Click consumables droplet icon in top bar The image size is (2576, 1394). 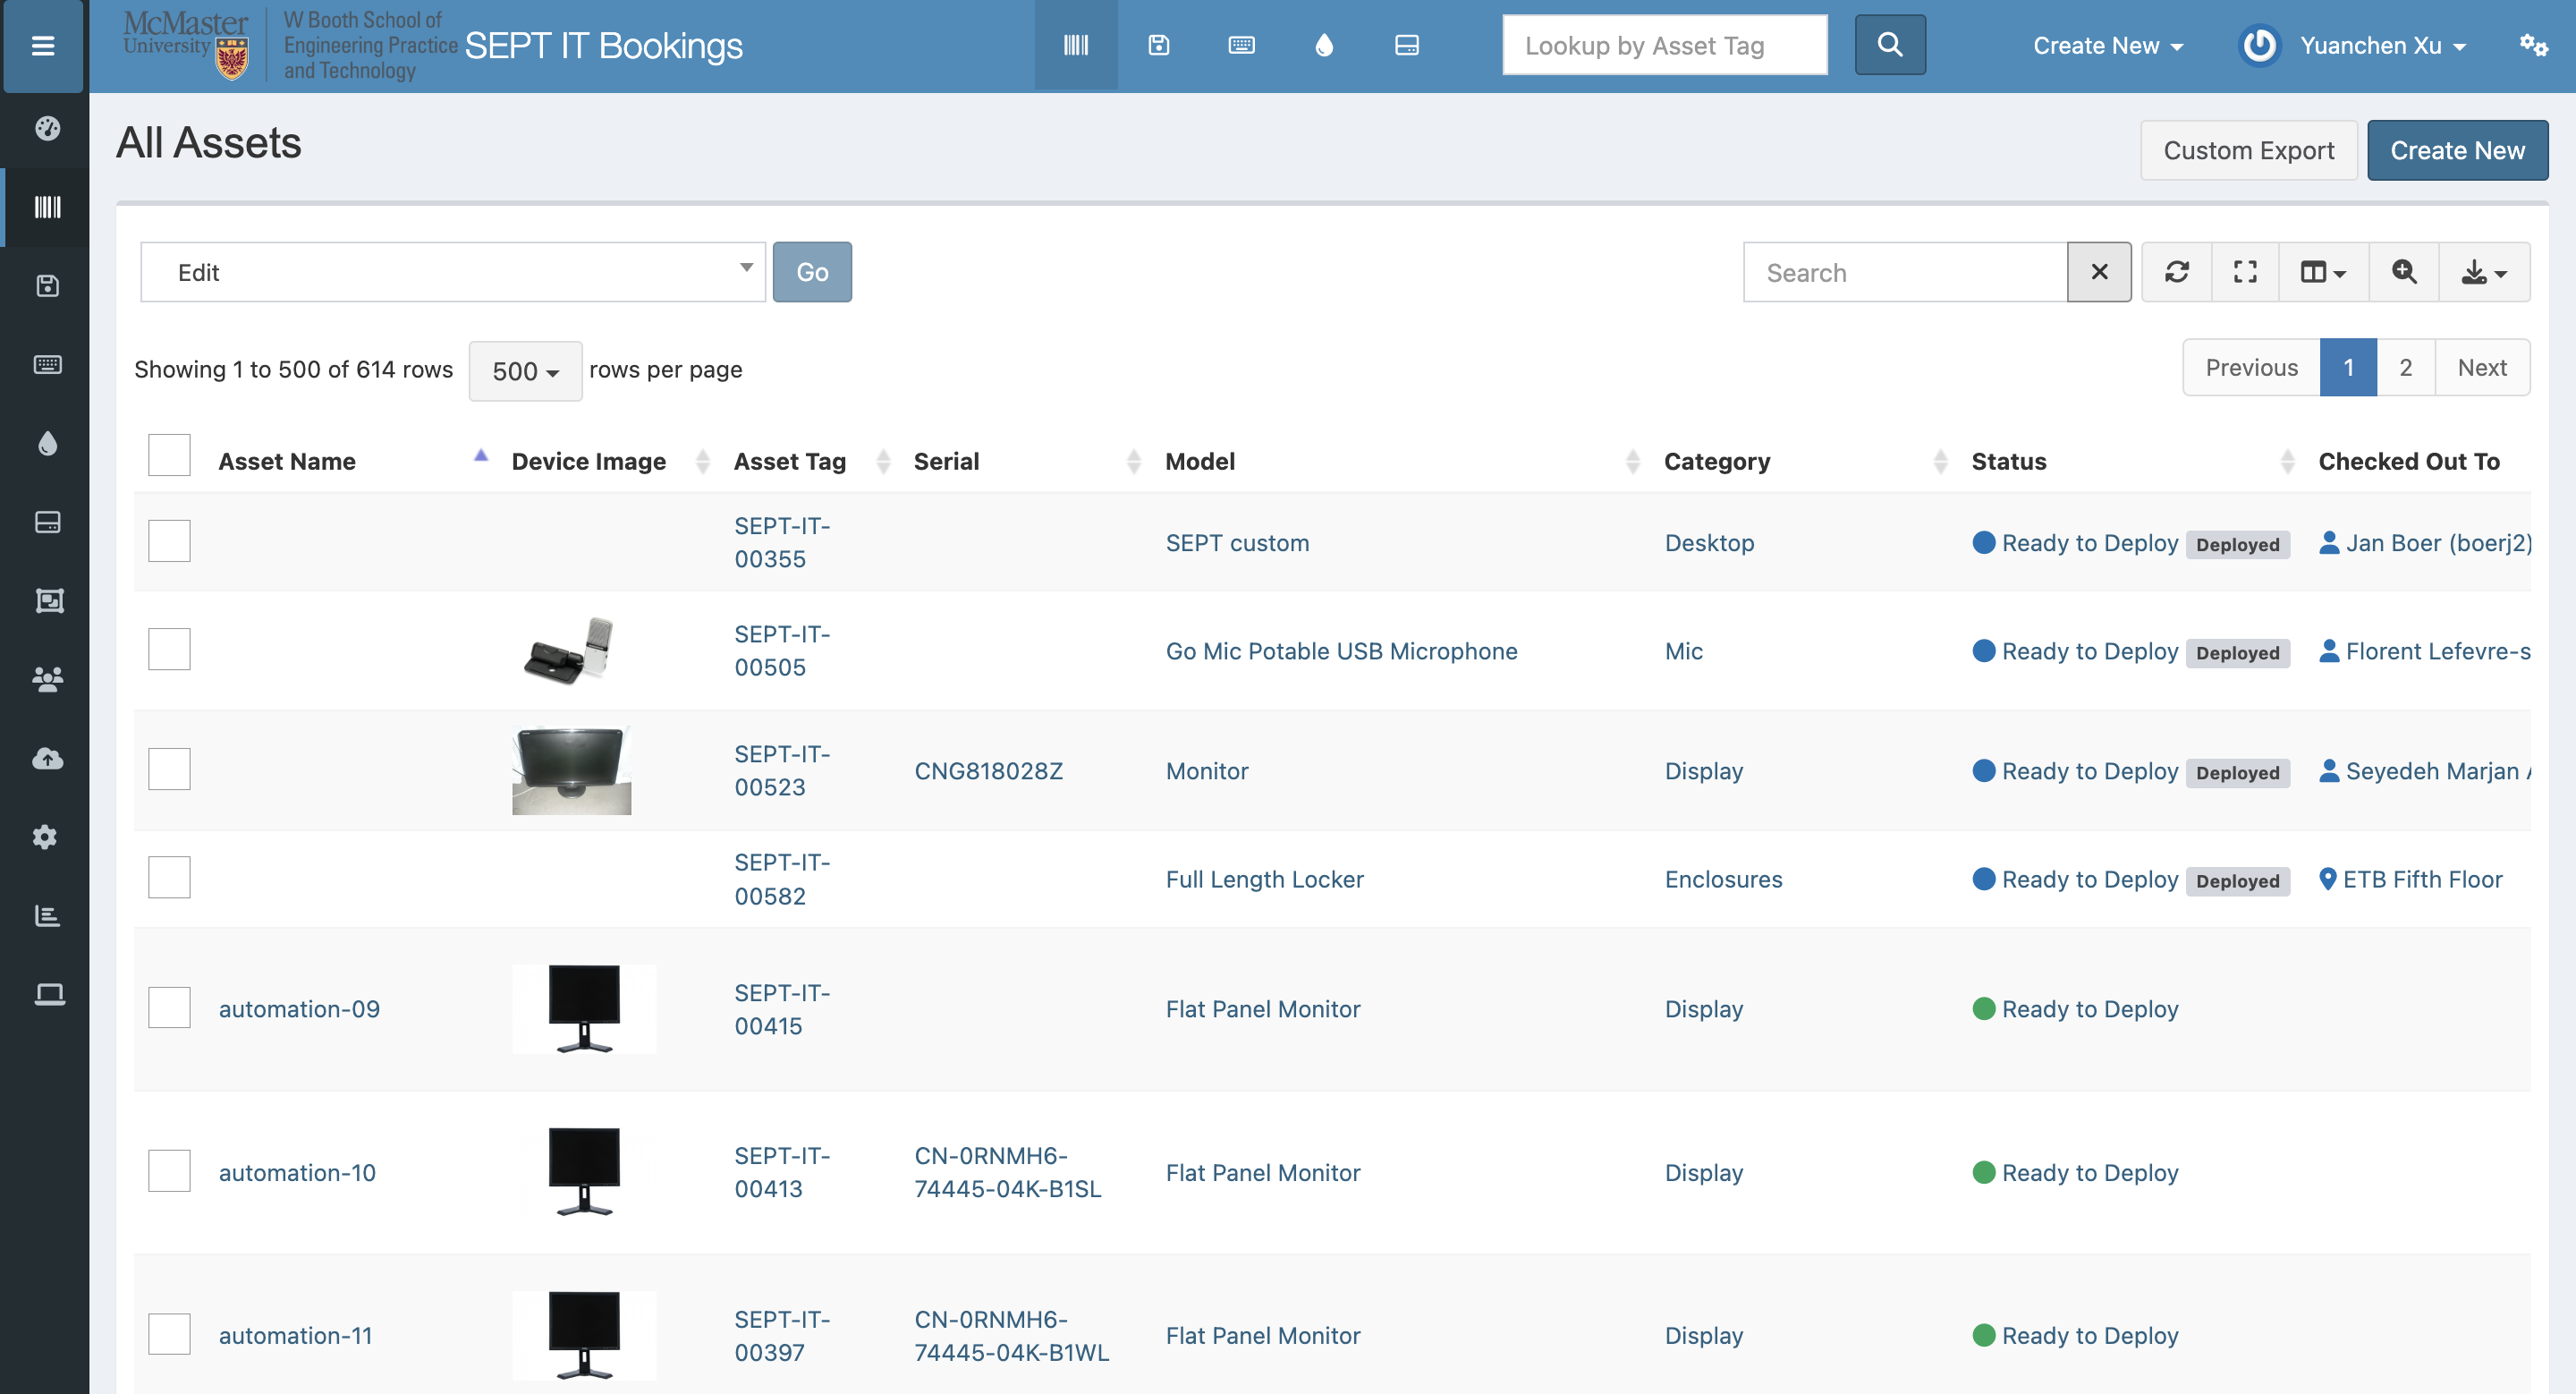pyautogui.click(x=1324, y=45)
